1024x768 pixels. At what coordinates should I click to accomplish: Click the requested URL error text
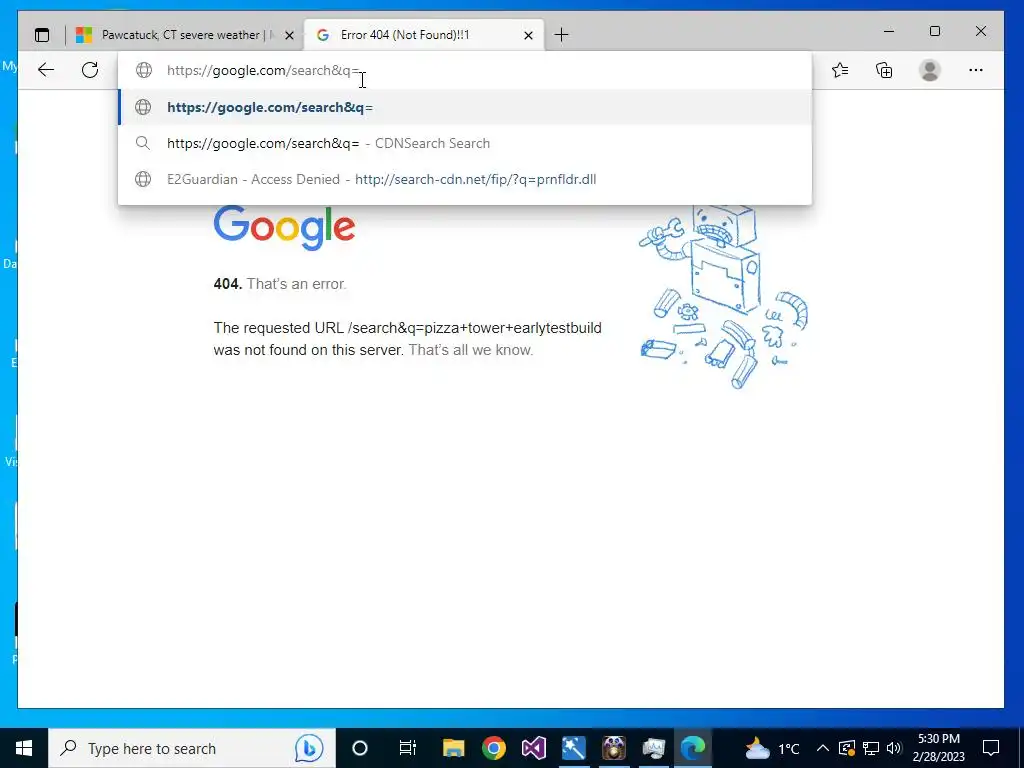click(408, 338)
